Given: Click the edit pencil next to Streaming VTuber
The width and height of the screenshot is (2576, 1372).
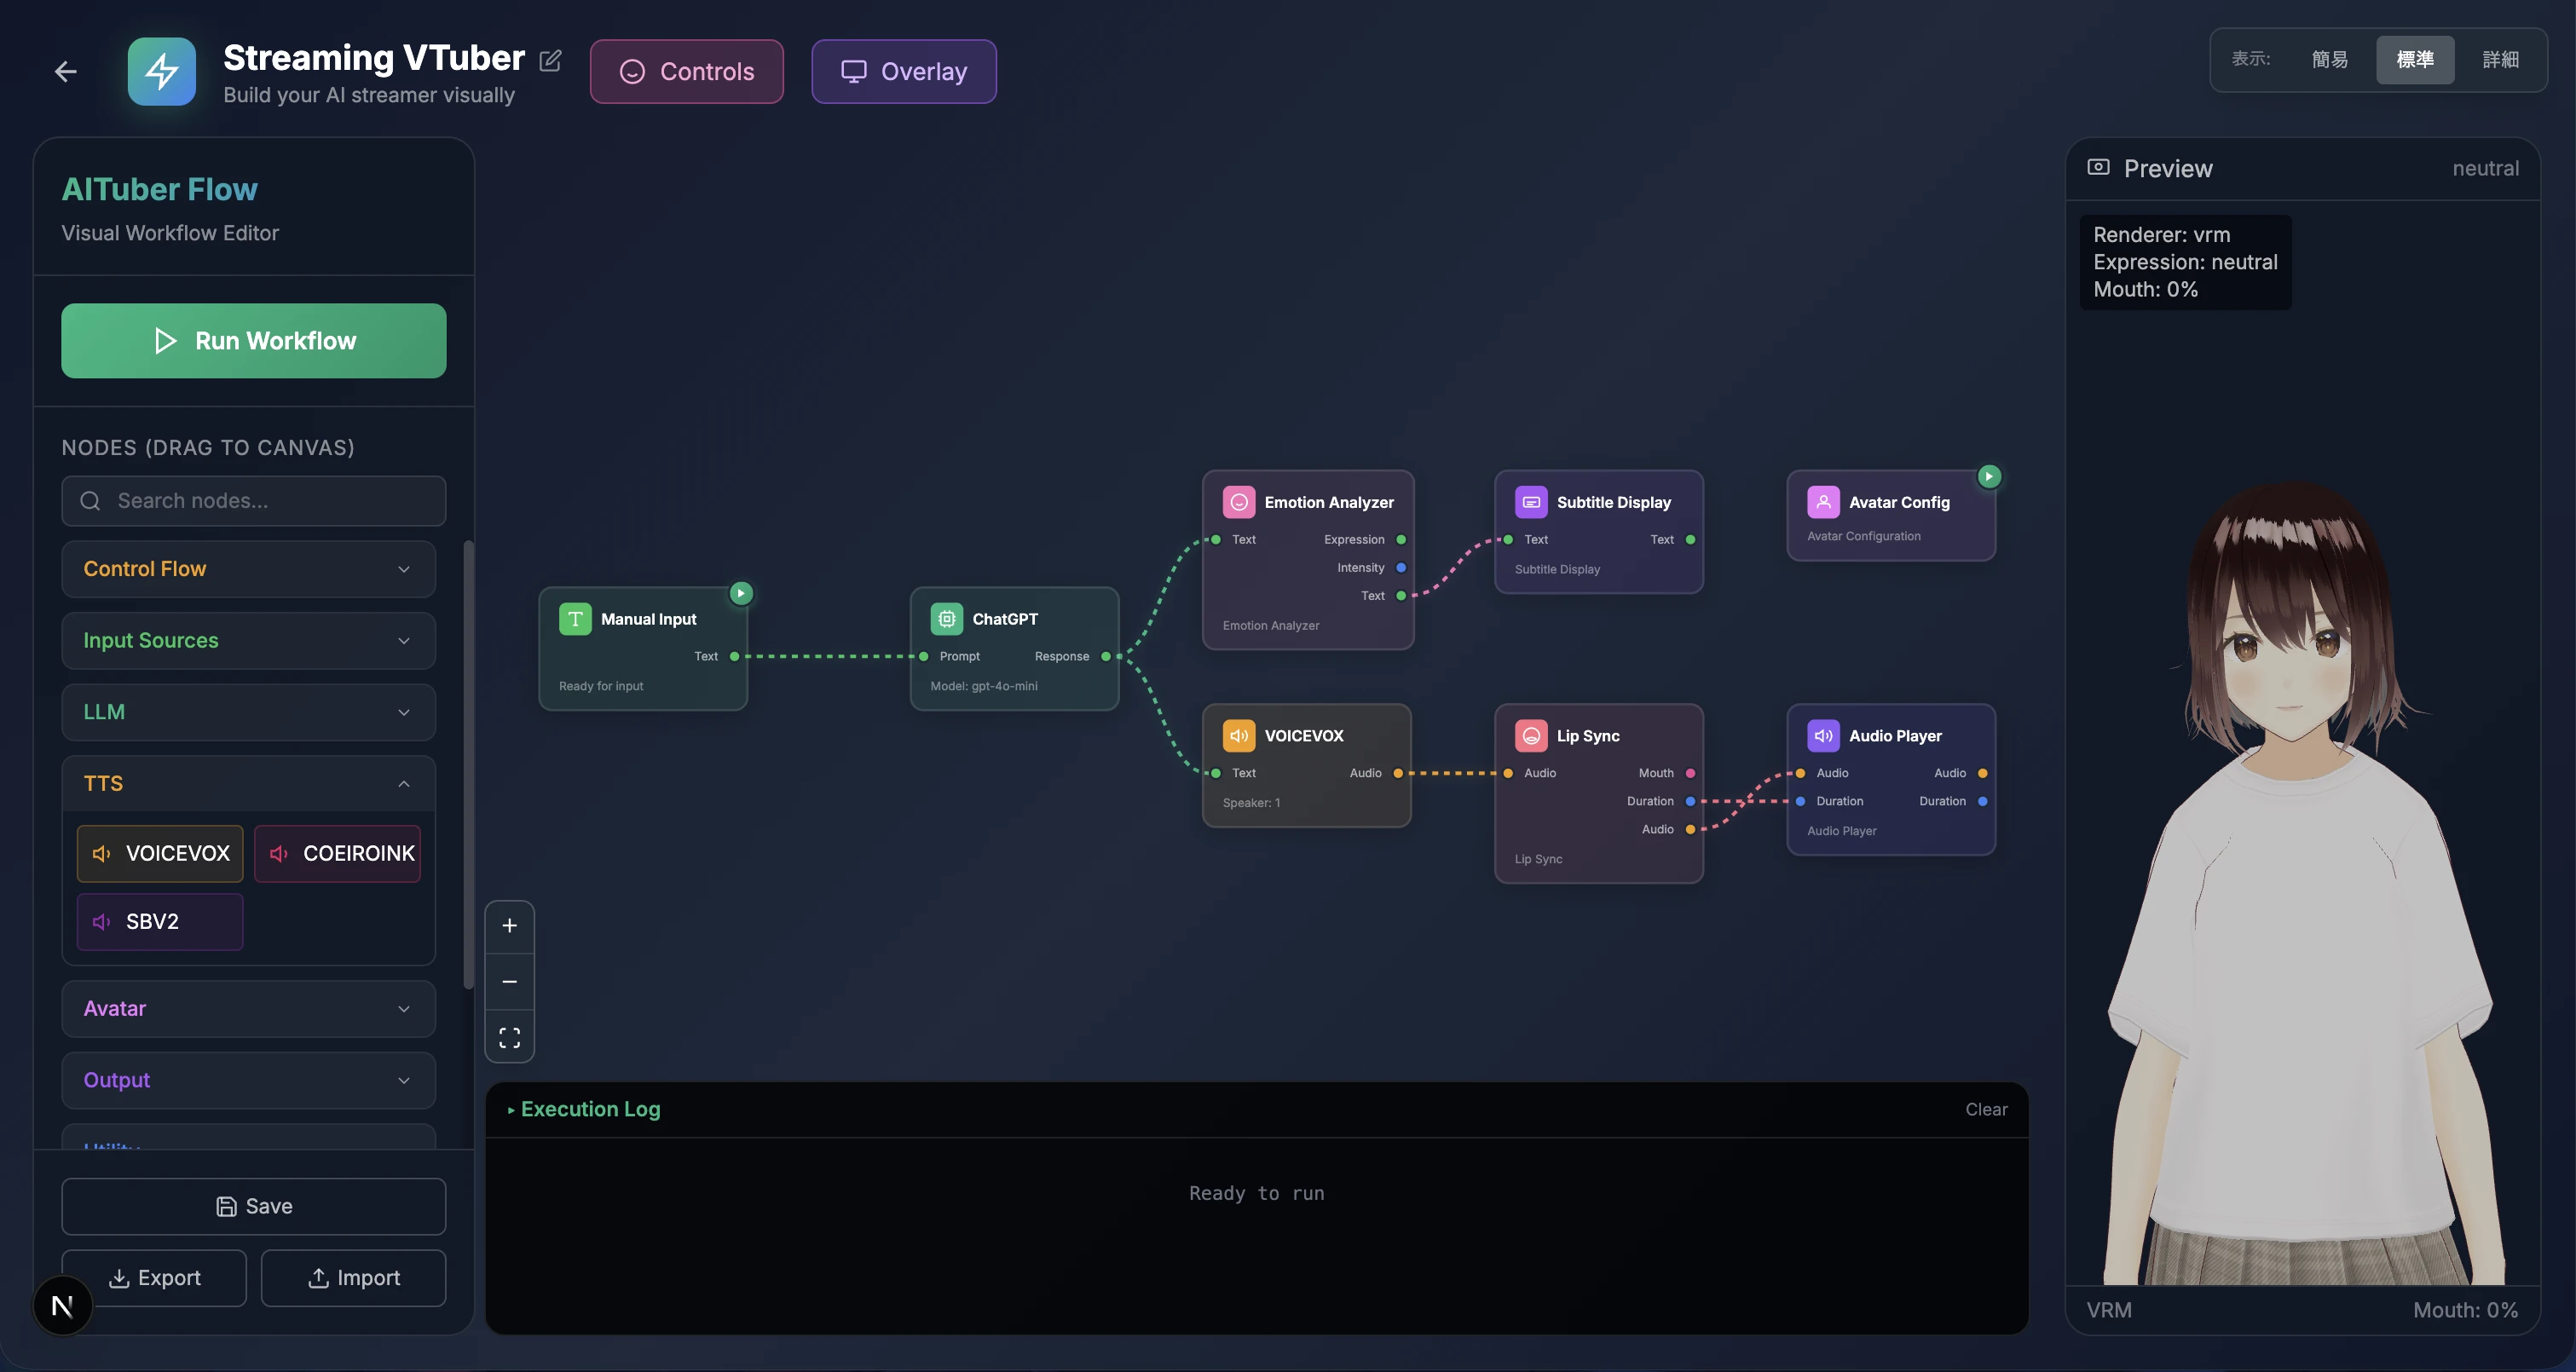Looking at the screenshot, I should 550,60.
